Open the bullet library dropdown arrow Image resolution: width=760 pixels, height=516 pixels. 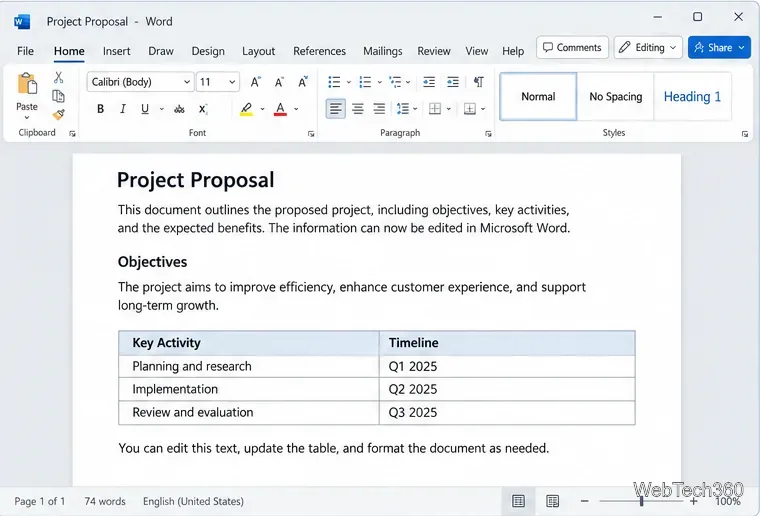pos(348,82)
